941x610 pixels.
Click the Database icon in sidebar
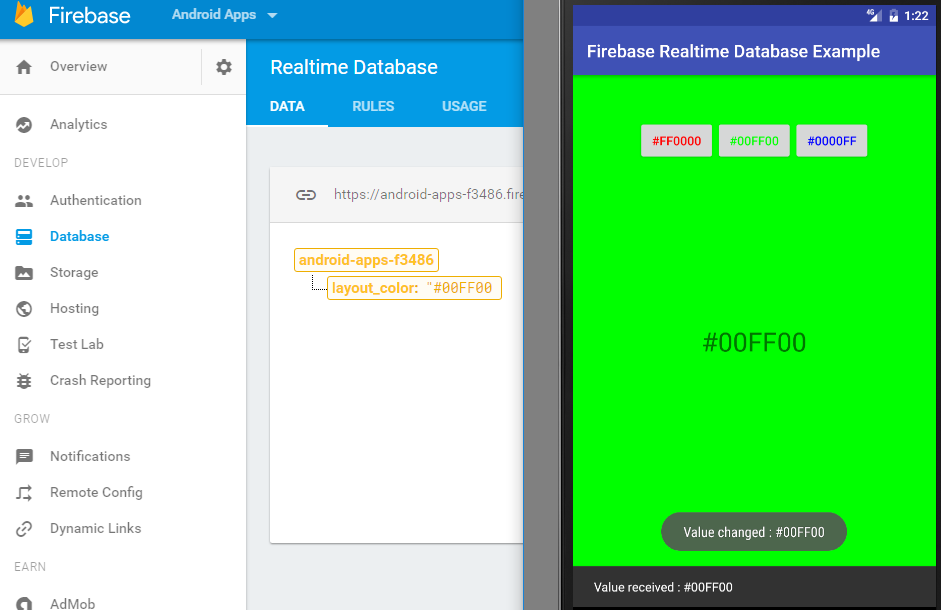(x=24, y=237)
